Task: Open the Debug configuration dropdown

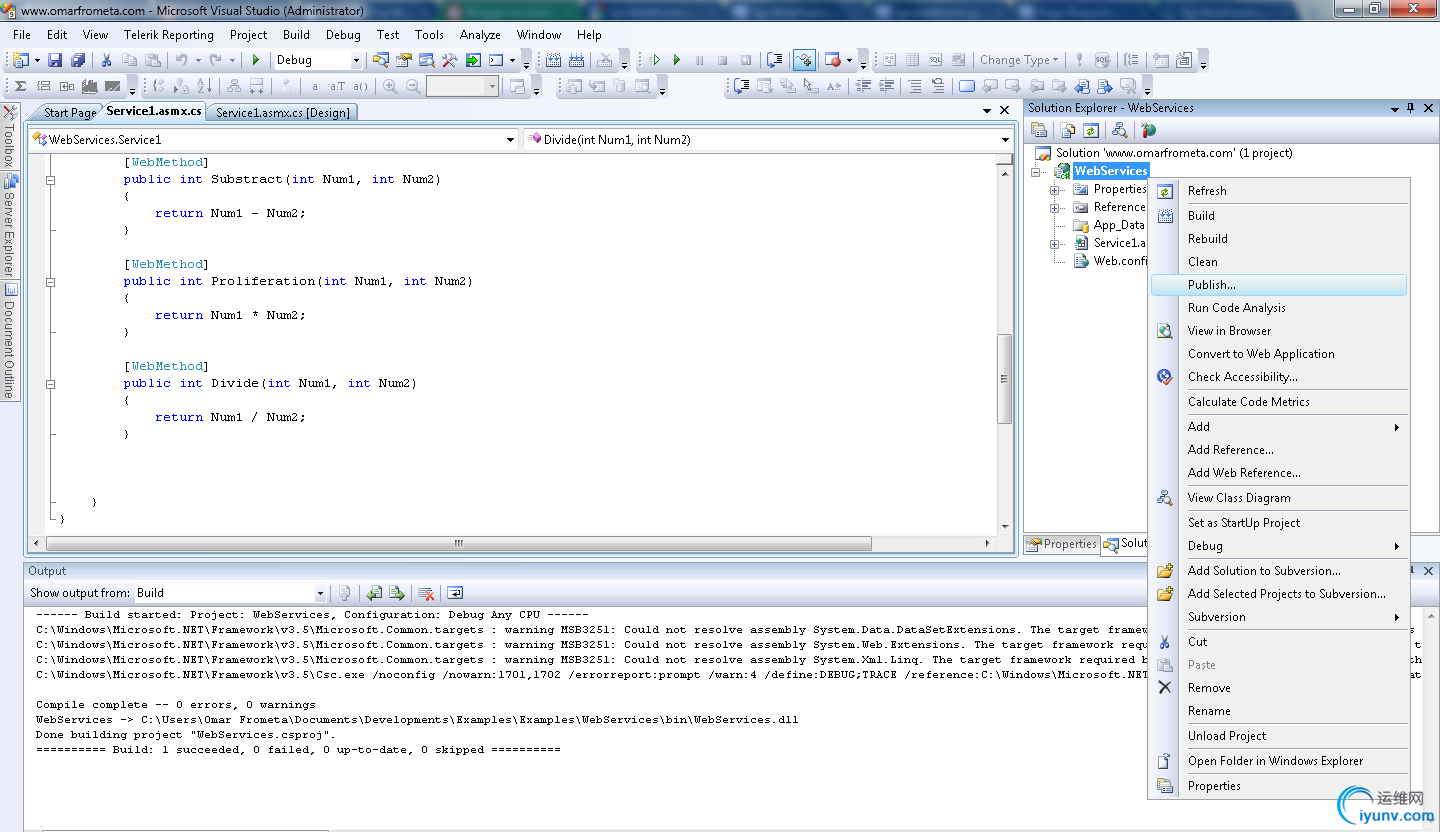Action: [x=356, y=60]
